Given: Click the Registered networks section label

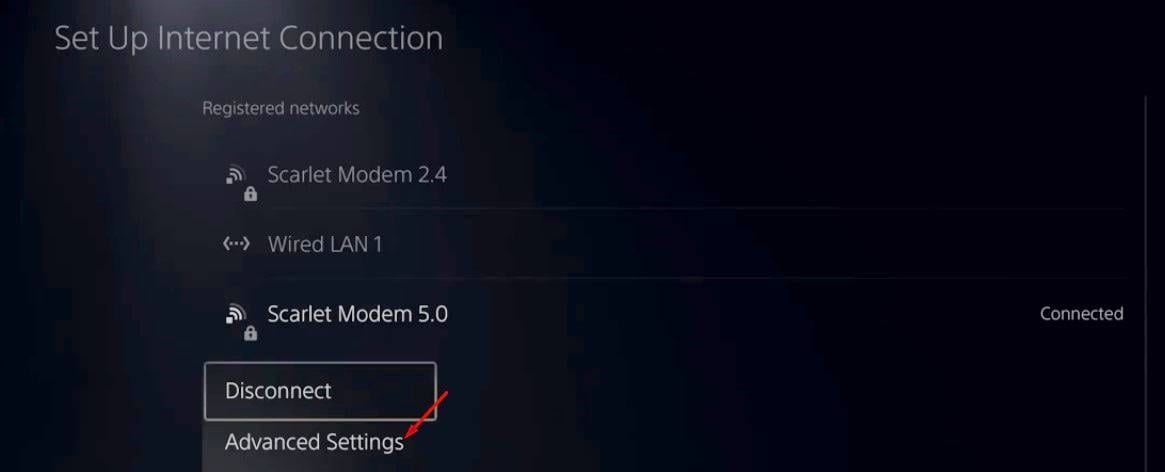Looking at the screenshot, I should point(281,109).
